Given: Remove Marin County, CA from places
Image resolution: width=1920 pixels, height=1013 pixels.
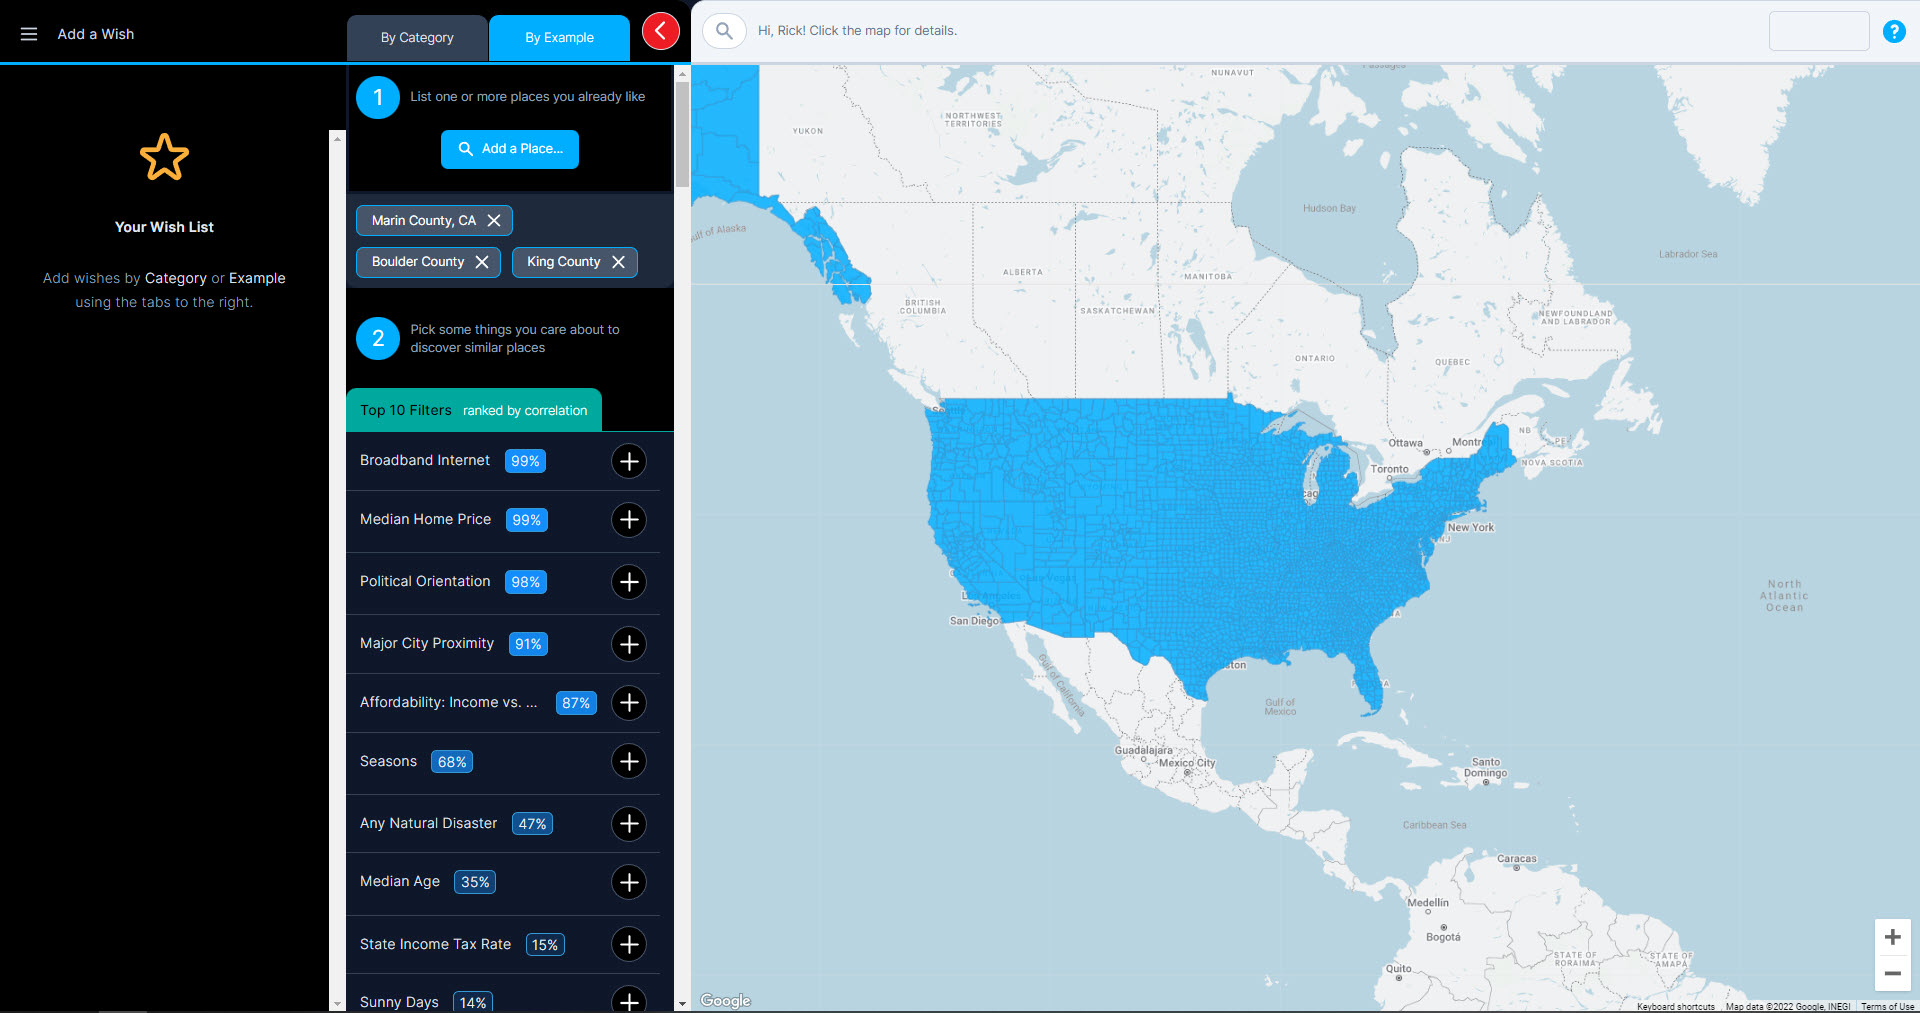Looking at the screenshot, I should click(x=494, y=221).
